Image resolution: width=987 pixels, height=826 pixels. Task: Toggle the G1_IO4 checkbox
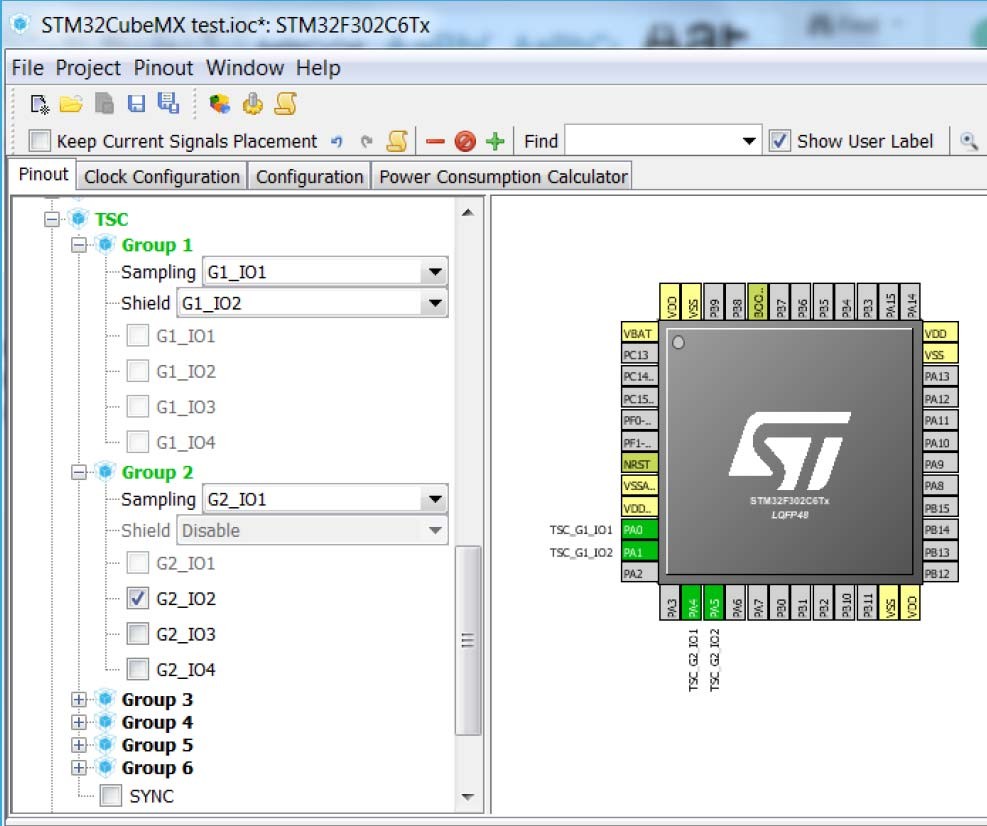pos(137,442)
